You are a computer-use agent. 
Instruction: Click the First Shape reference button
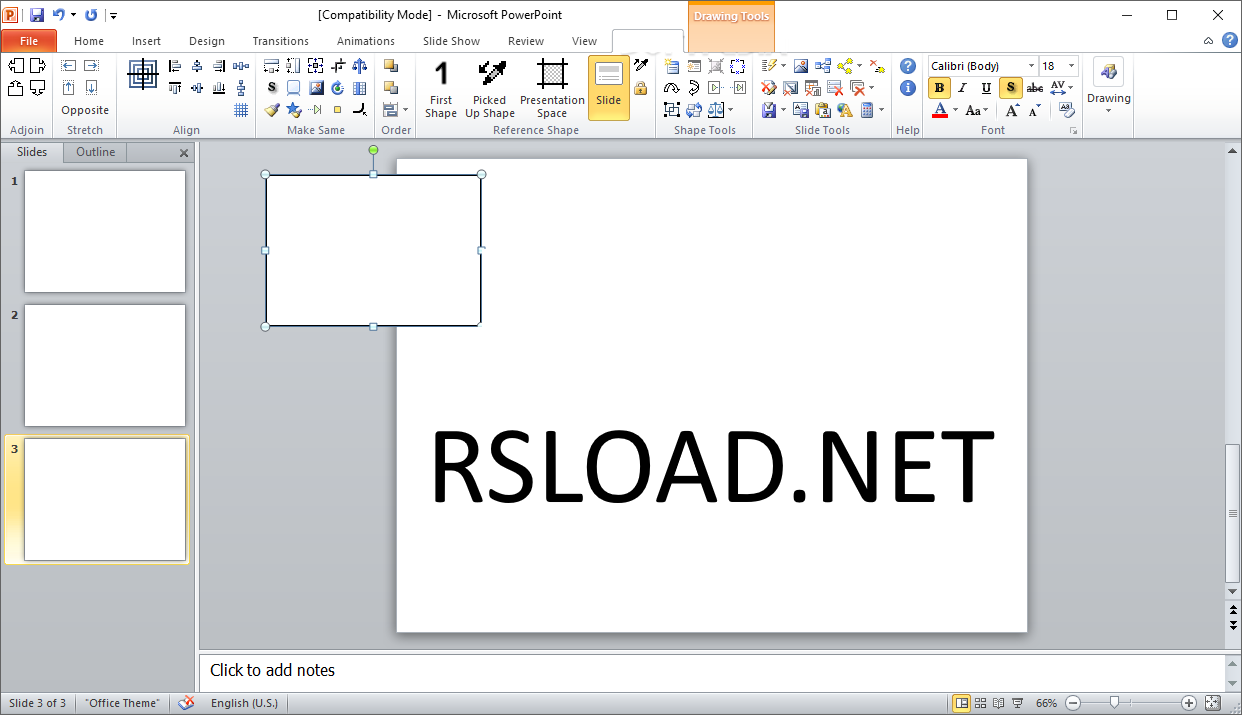click(441, 89)
